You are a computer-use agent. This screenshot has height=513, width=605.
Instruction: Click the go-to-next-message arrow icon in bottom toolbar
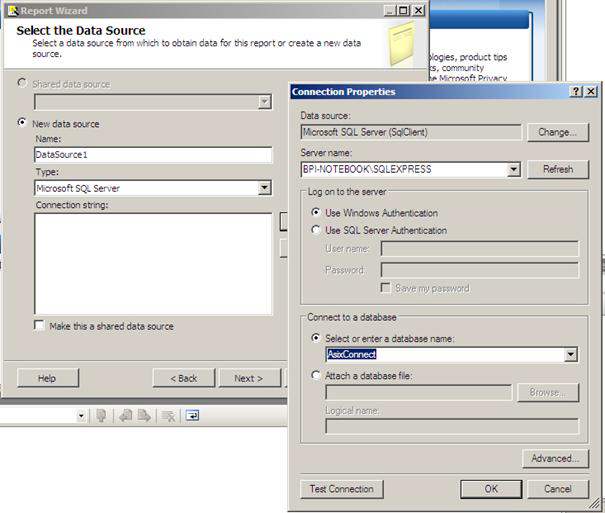pos(144,415)
